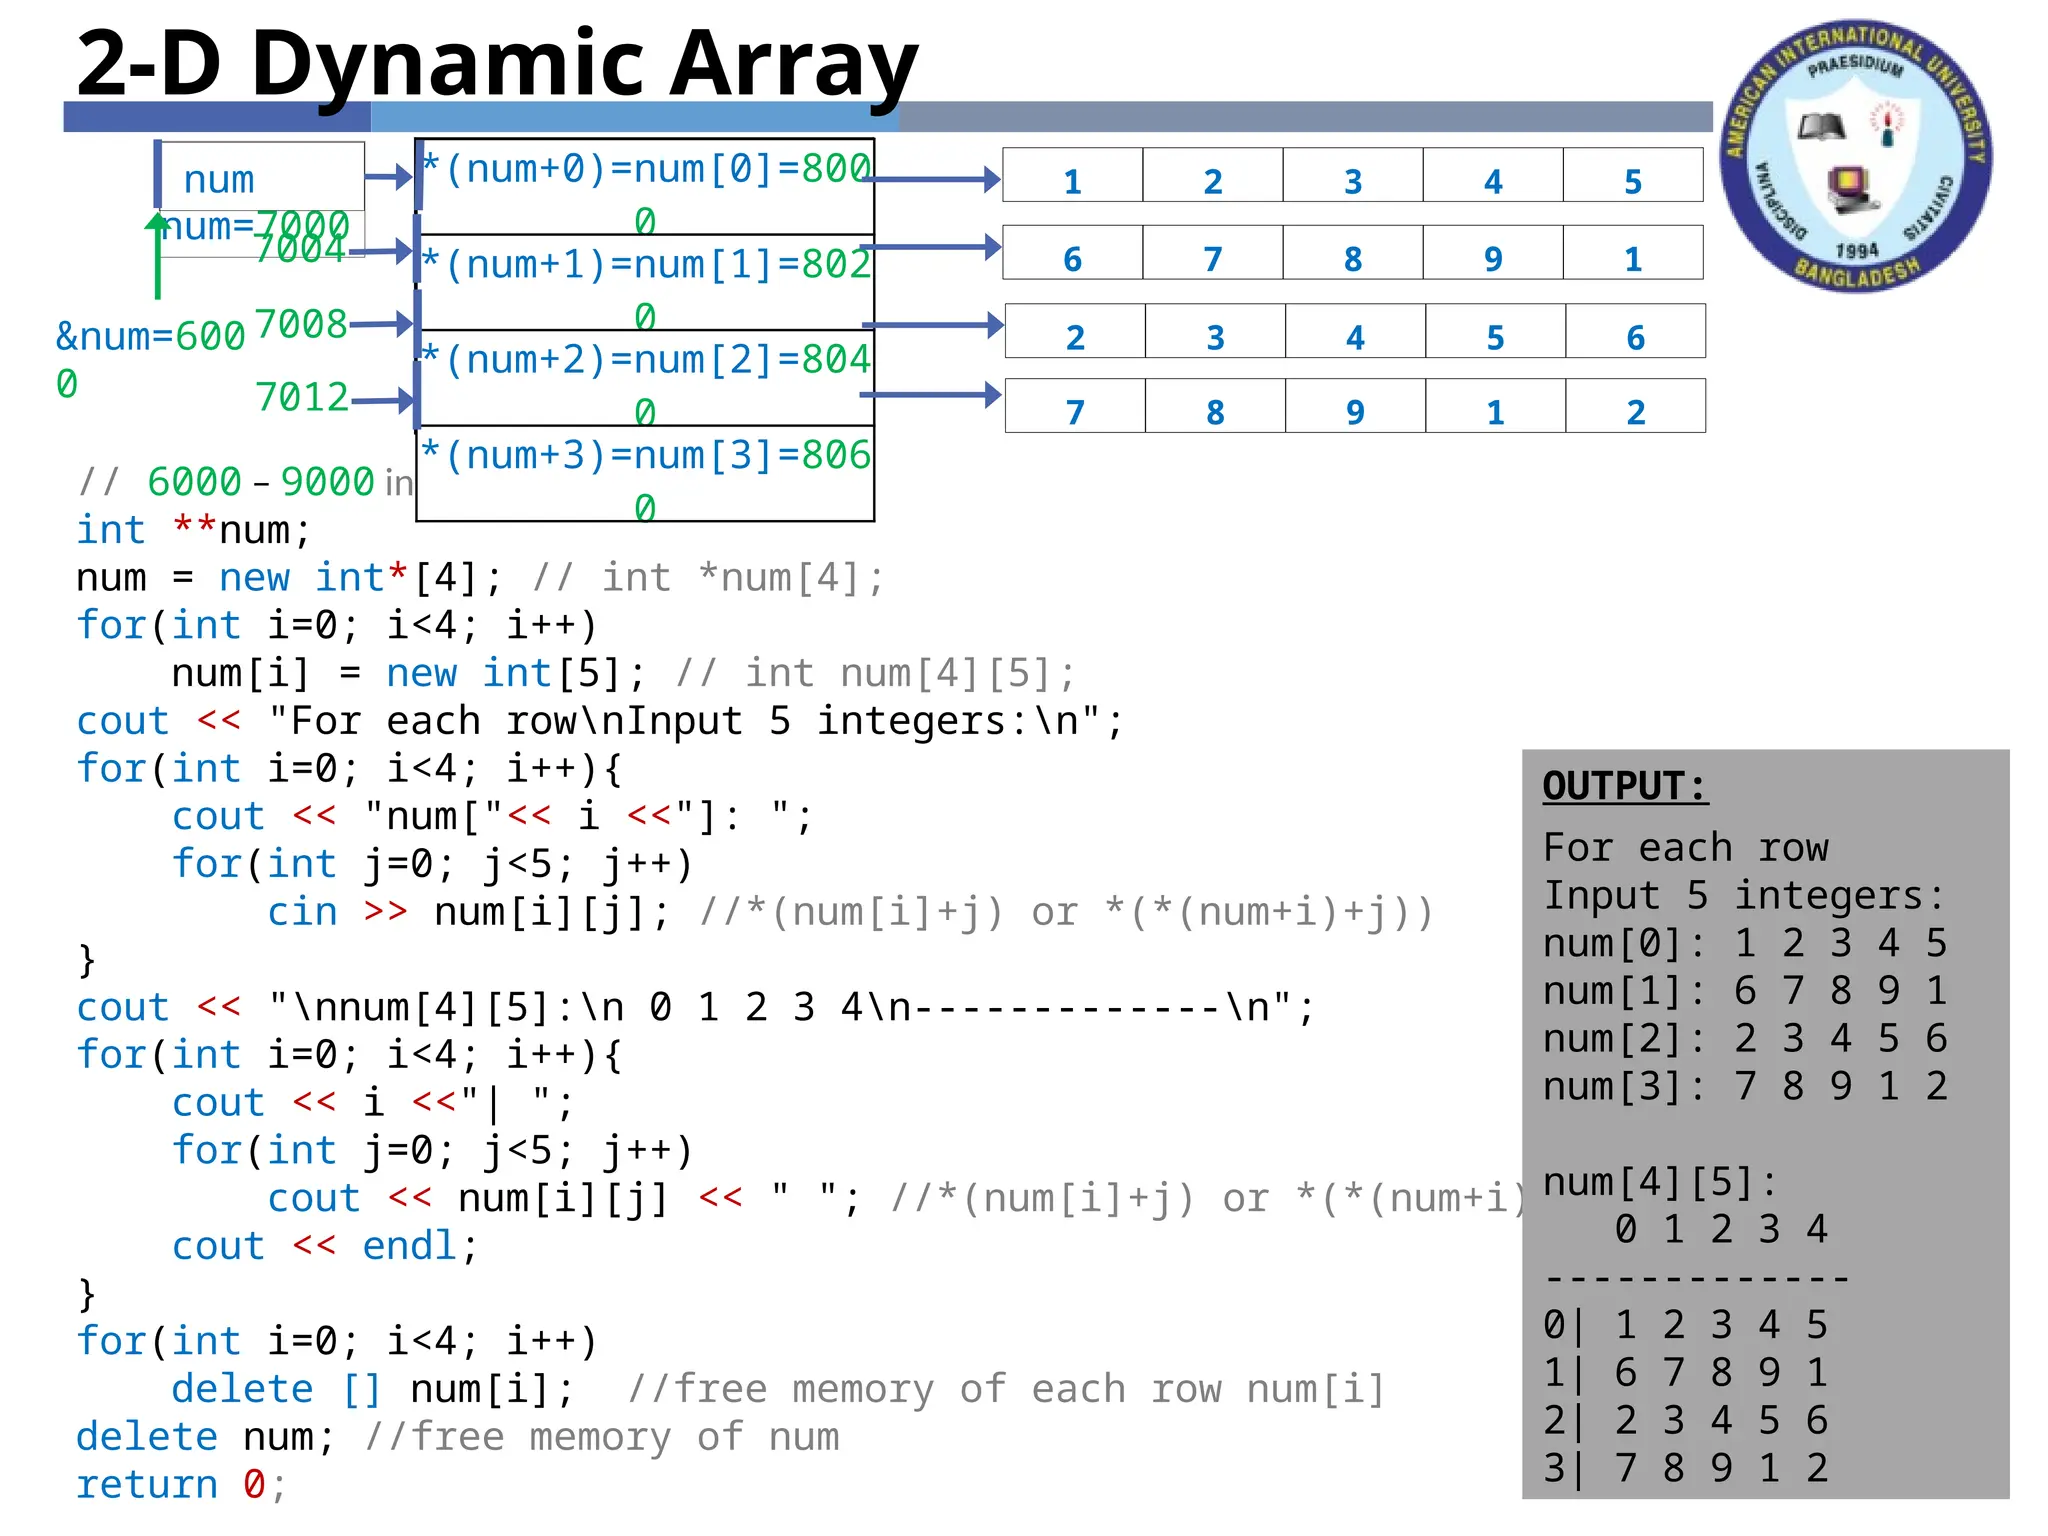
Task: Click cell 1 in diagram row 1-2-3-4-5
Action: [x=1073, y=176]
